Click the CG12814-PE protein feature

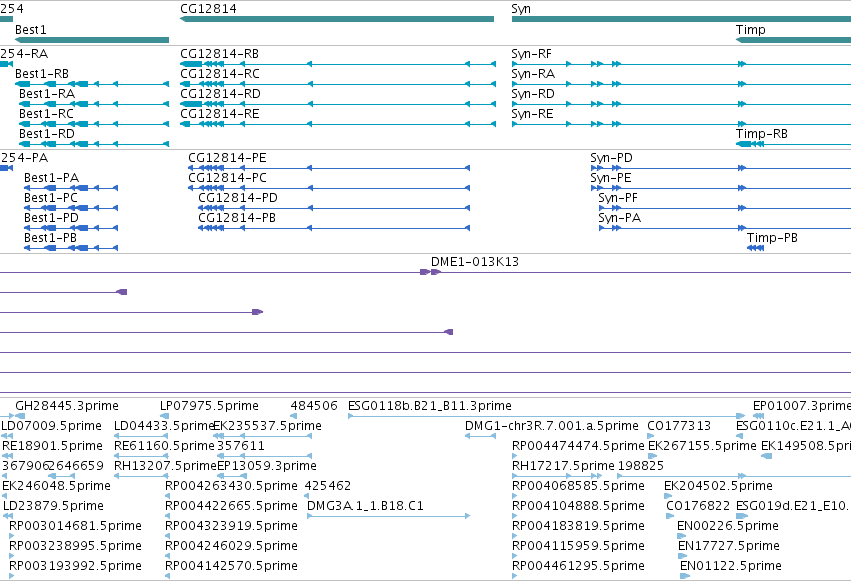click(329, 168)
